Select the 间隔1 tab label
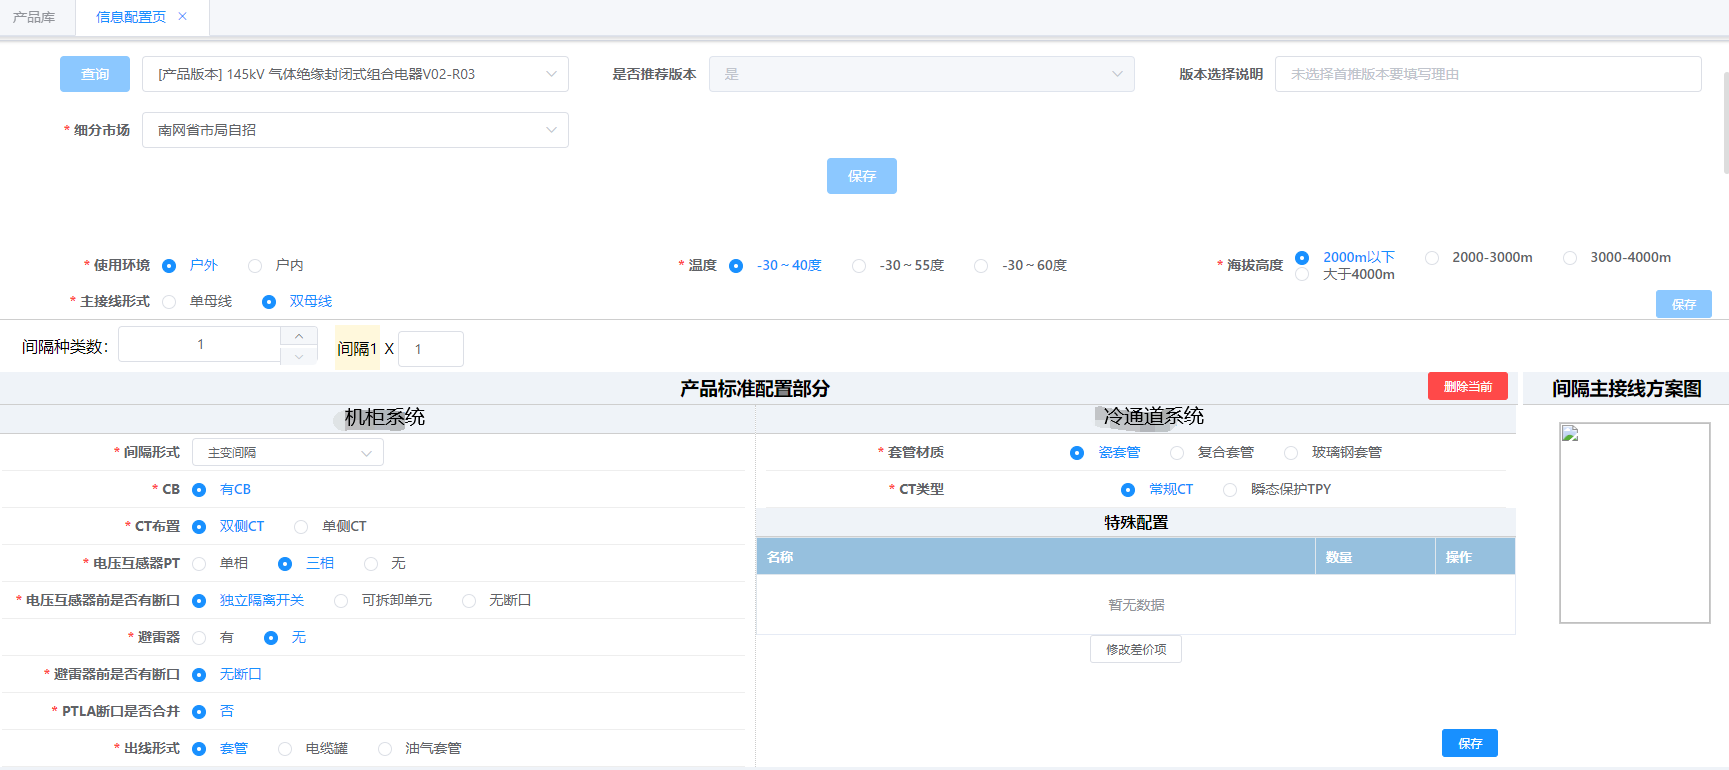 pos(357,349)
